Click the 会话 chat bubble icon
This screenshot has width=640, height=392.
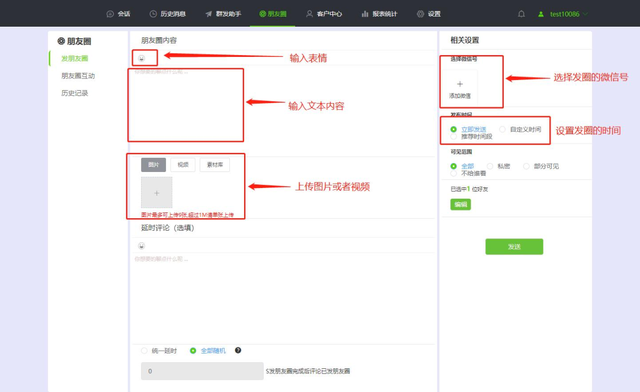coord(110,14)
